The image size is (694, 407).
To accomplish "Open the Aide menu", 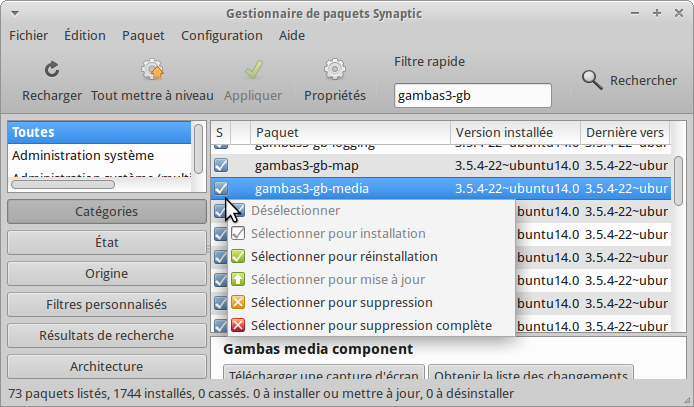I will [292, 35].
